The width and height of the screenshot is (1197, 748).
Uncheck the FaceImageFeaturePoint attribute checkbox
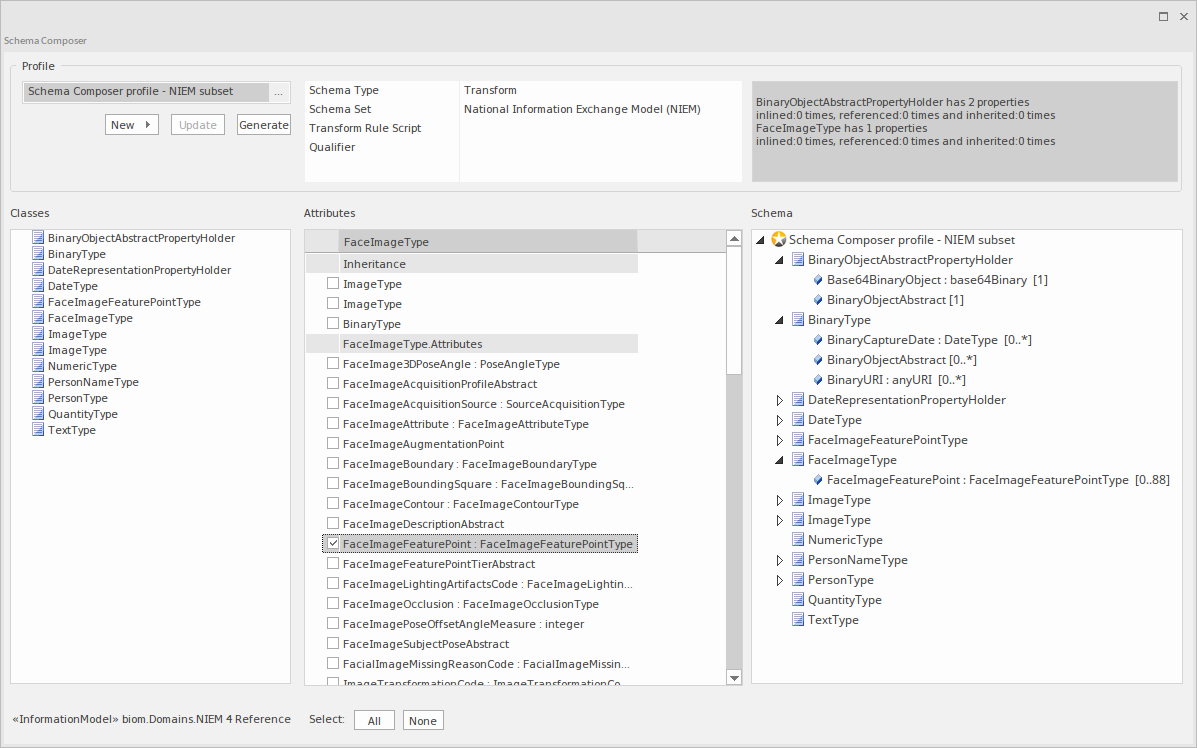pyautogui.click(x=333, y=544)
